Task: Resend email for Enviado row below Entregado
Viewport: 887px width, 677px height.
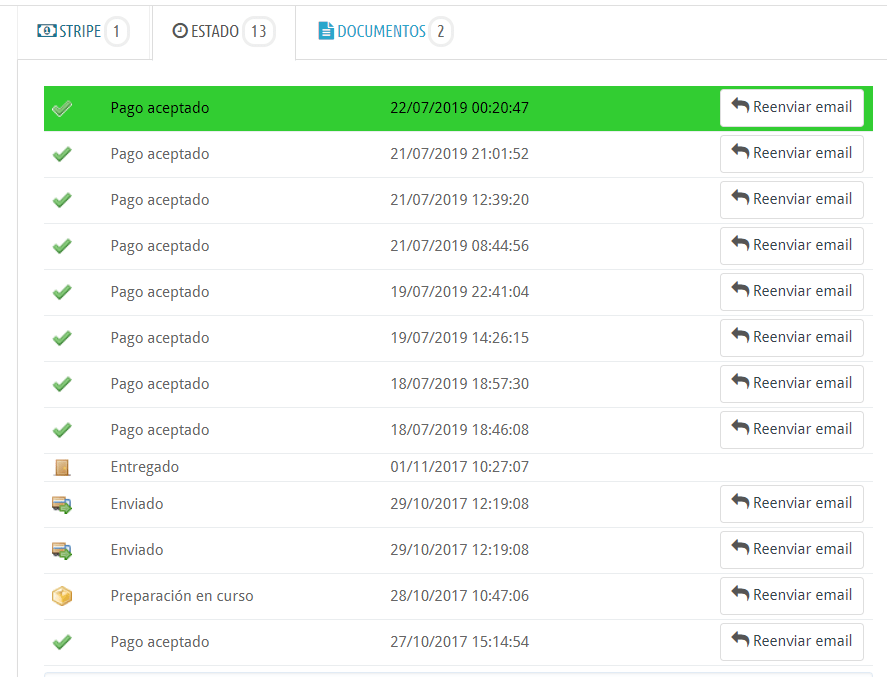Action: tap(791, 503)
